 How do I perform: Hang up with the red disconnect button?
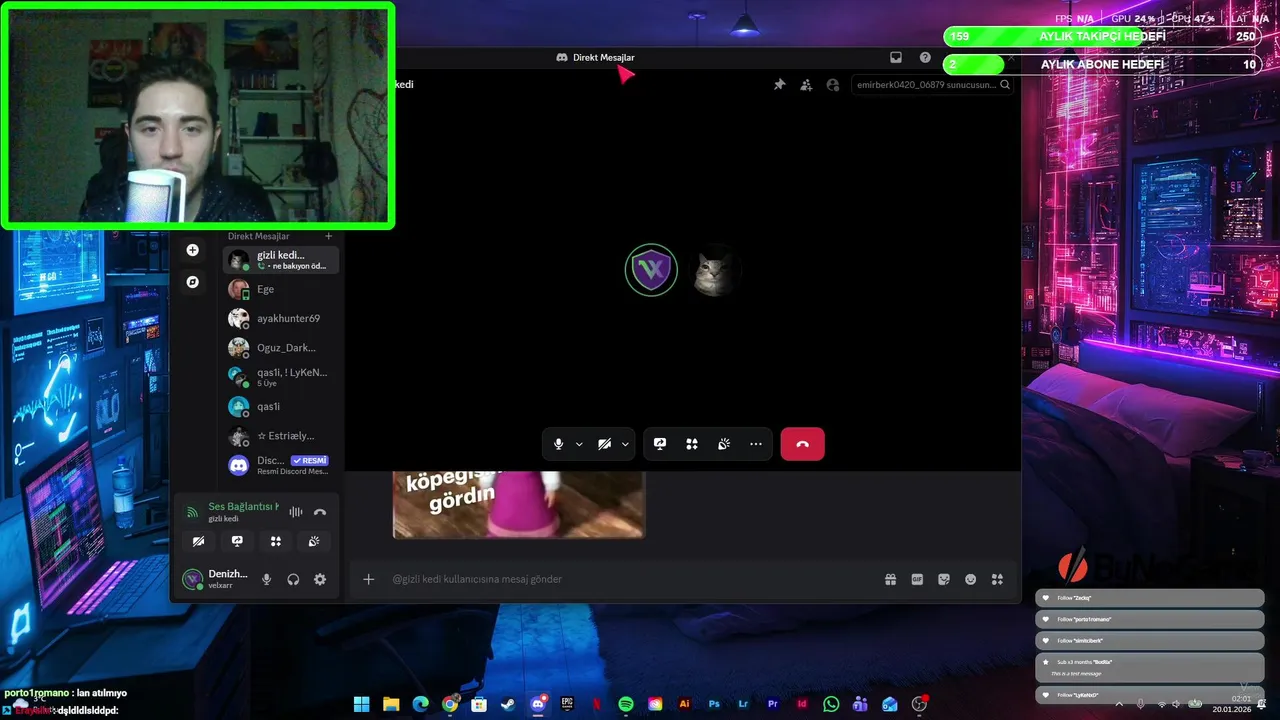coord(802,444)
